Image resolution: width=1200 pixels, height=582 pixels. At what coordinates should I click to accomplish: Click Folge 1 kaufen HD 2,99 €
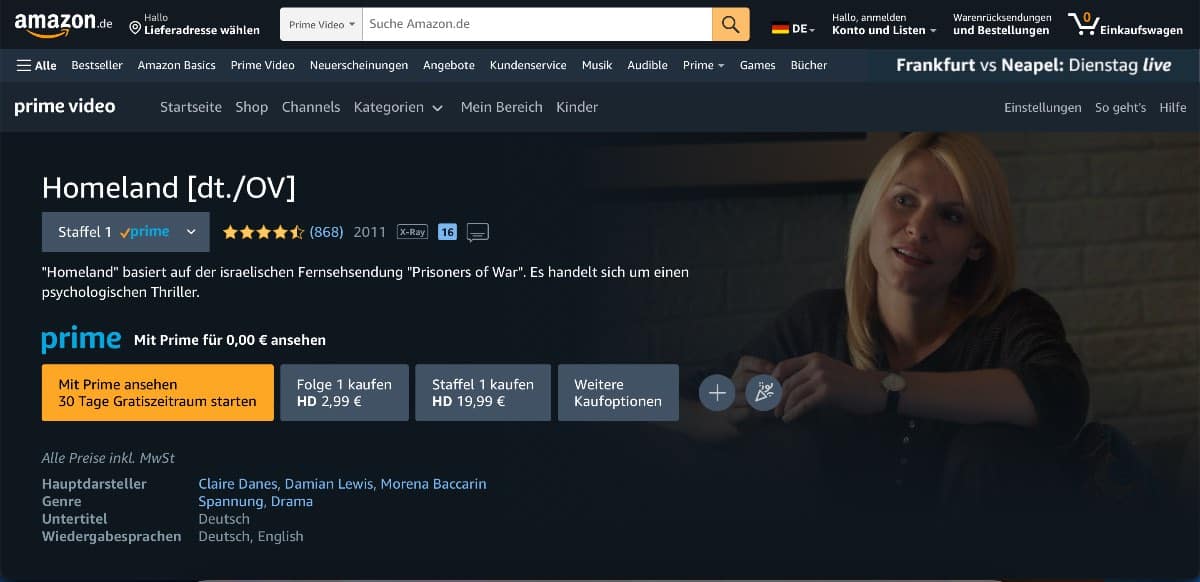click(x=345, y=393)
